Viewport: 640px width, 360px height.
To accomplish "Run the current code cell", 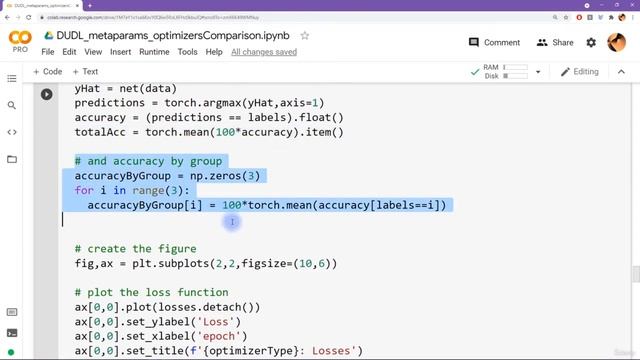I will (47, 94).
